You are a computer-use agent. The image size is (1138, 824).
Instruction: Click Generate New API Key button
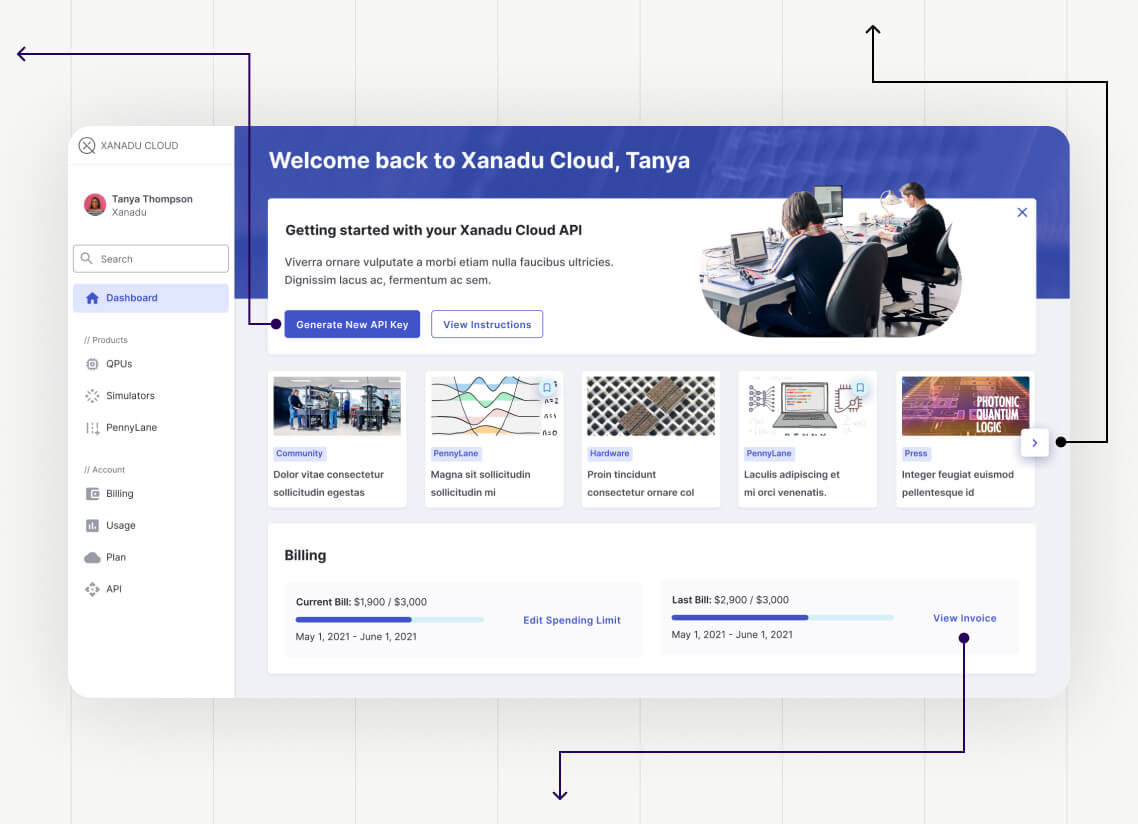coord(352,325)
